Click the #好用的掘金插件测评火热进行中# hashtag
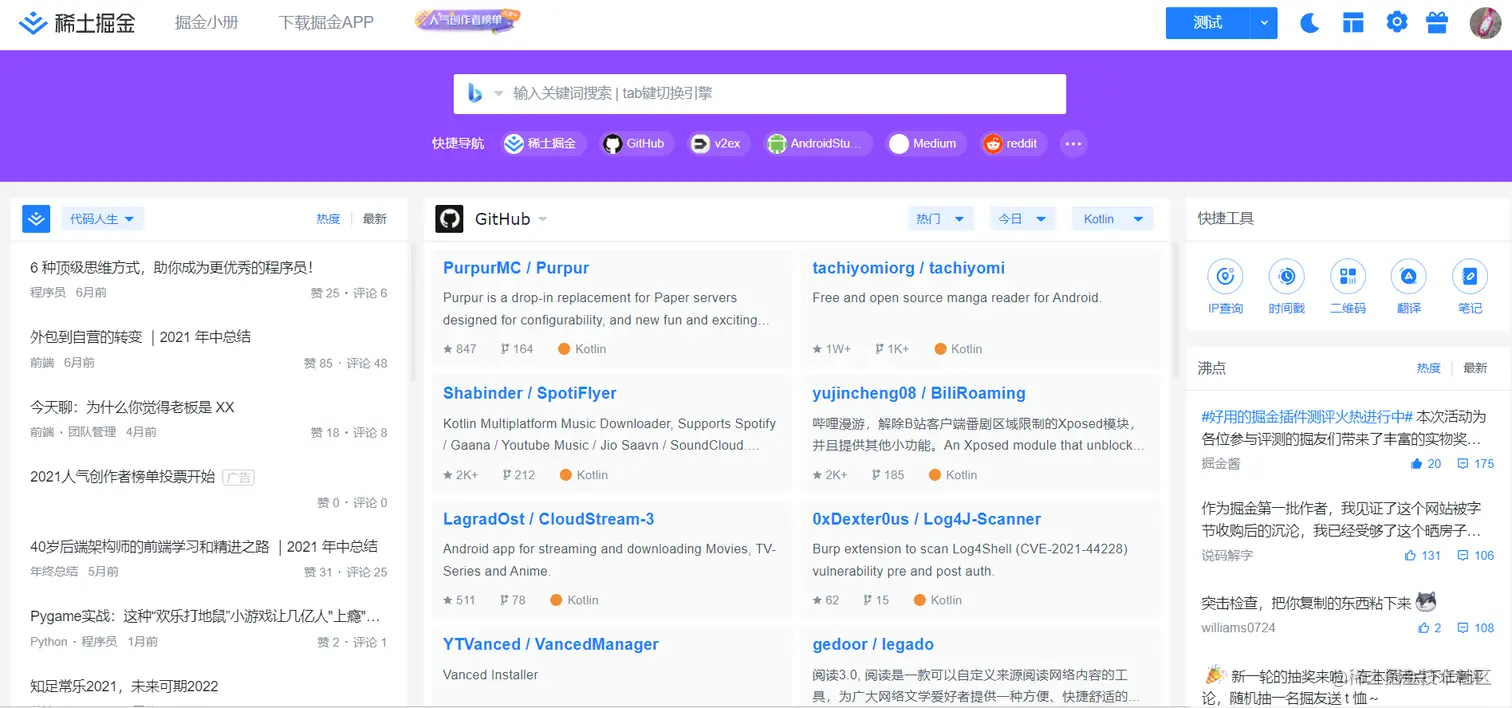 (x=1307, y=416)
